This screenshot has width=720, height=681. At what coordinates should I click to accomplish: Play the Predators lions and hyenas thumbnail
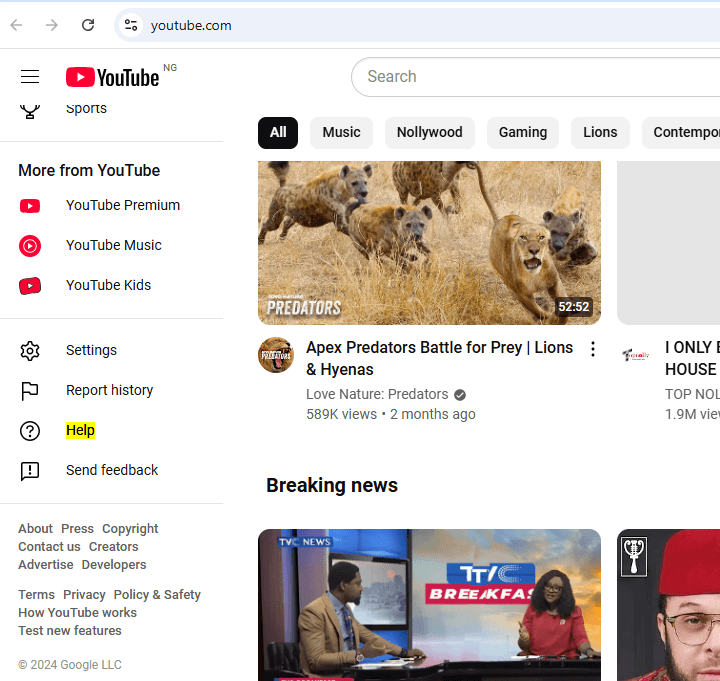coord(429,243)
